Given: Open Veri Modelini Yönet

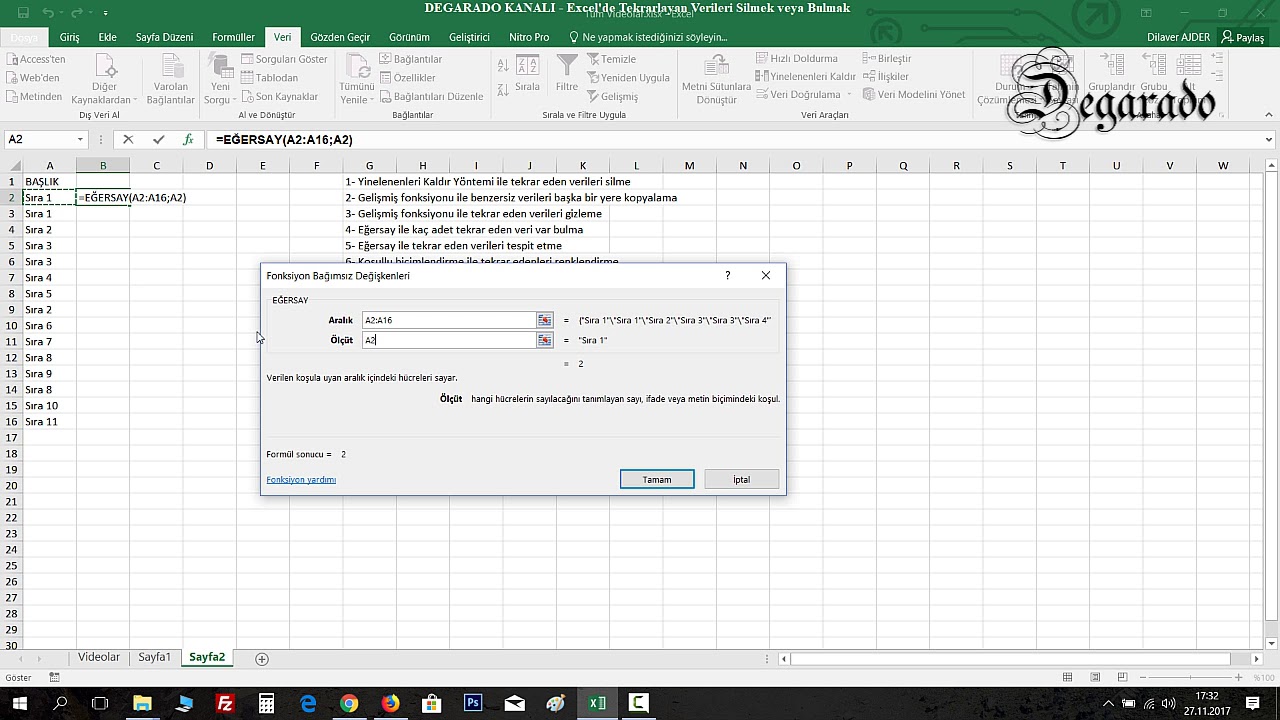Looking at the screenshot, I should pos(914,95).
